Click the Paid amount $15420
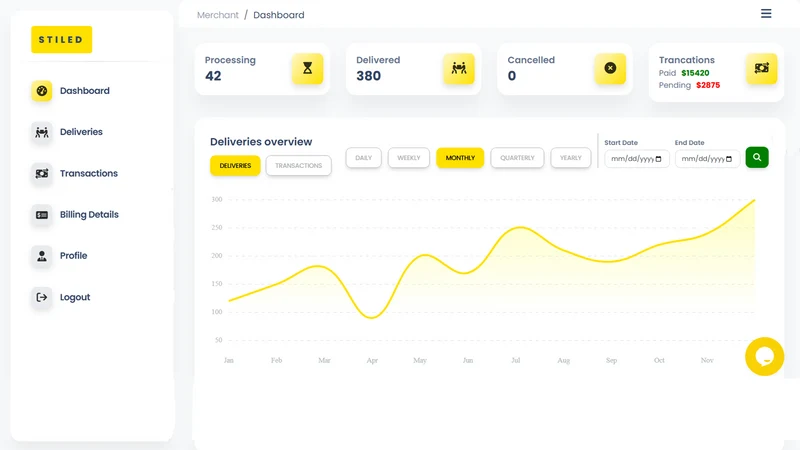Image resolution: width=800 pixels, height=450 pixels. click(695, 73)
